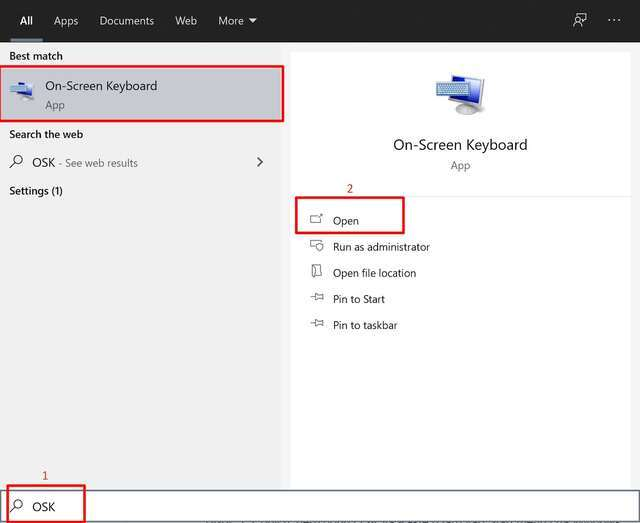The width and height of the screenshot is (640, 523).
Task: Expand the More filter dropdown
Action: pyautogui.click(x=237, y=21)
